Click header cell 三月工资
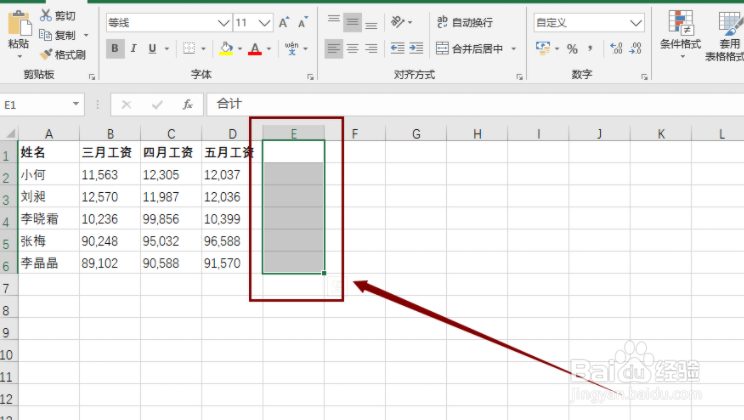 [x=110, y=152]
